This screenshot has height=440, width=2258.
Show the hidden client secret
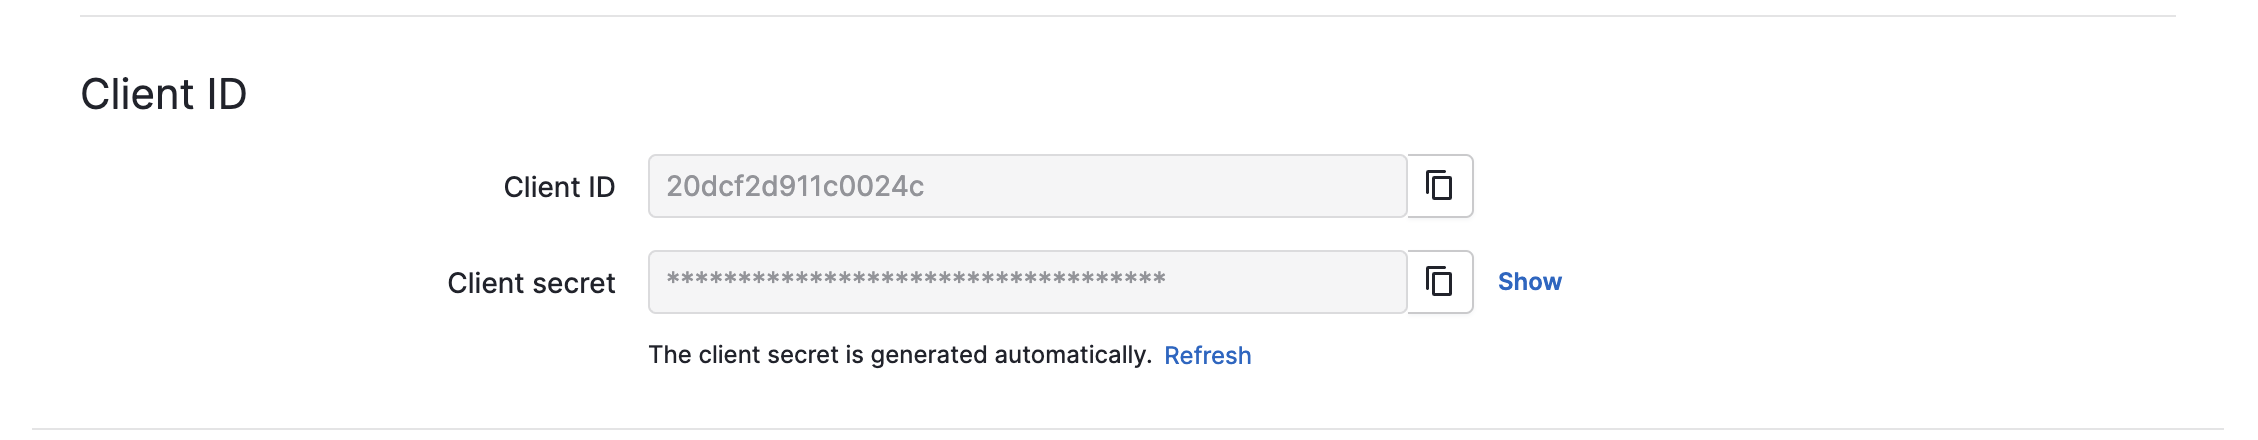tap(1529, 282)
